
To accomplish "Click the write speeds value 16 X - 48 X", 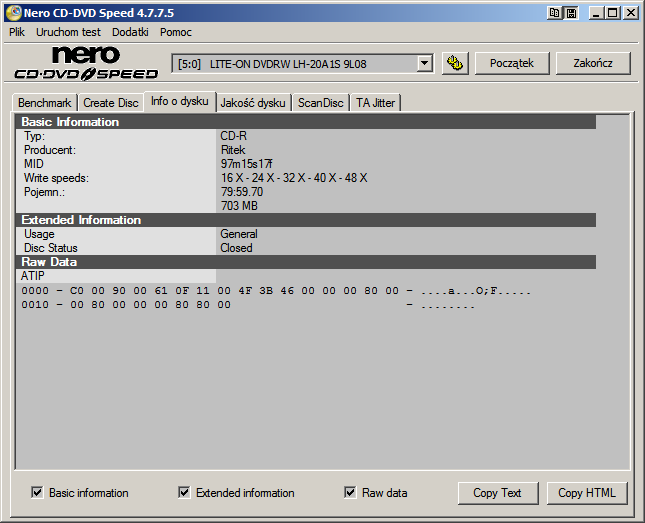I will click(x=294, y=178).
